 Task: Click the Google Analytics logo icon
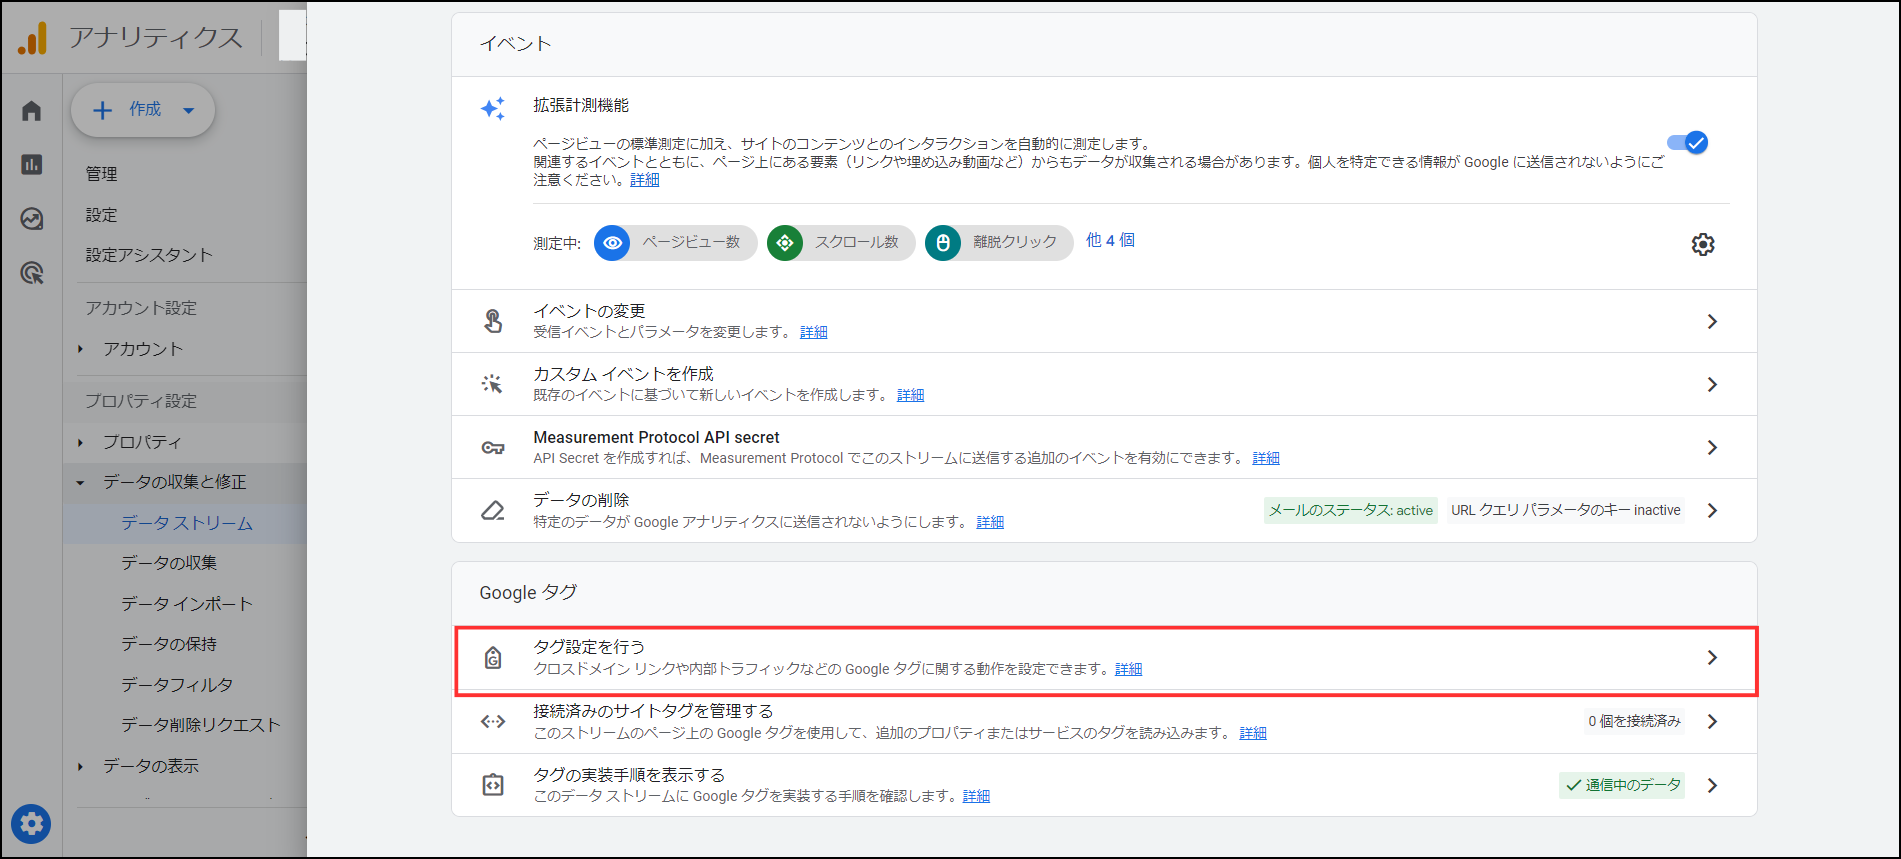pos(32,38)
